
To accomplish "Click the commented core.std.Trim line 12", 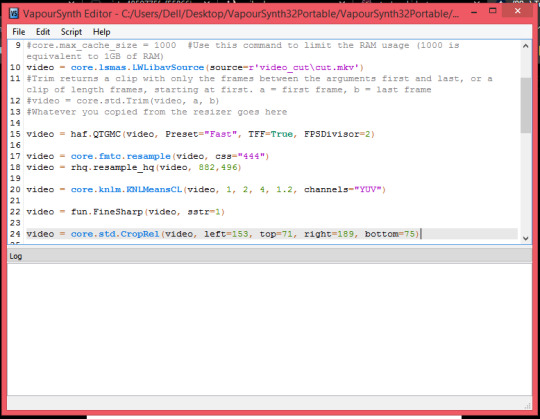I will [123, 101].
